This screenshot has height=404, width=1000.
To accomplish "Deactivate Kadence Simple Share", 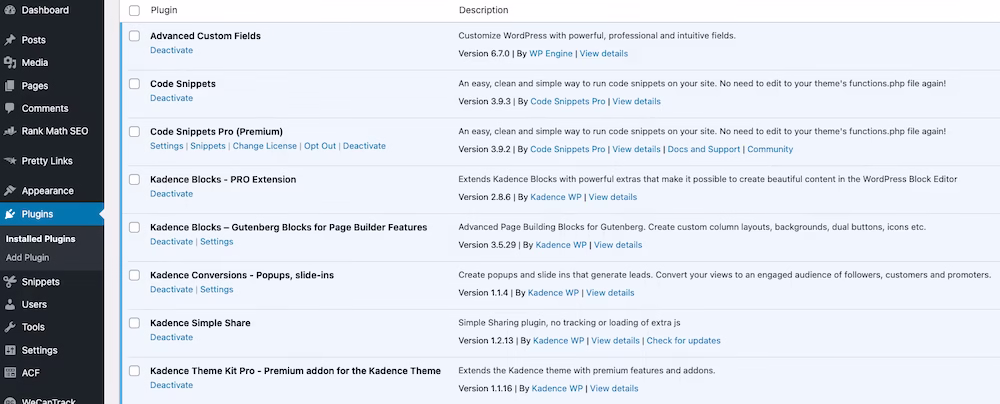I will 172,337.
